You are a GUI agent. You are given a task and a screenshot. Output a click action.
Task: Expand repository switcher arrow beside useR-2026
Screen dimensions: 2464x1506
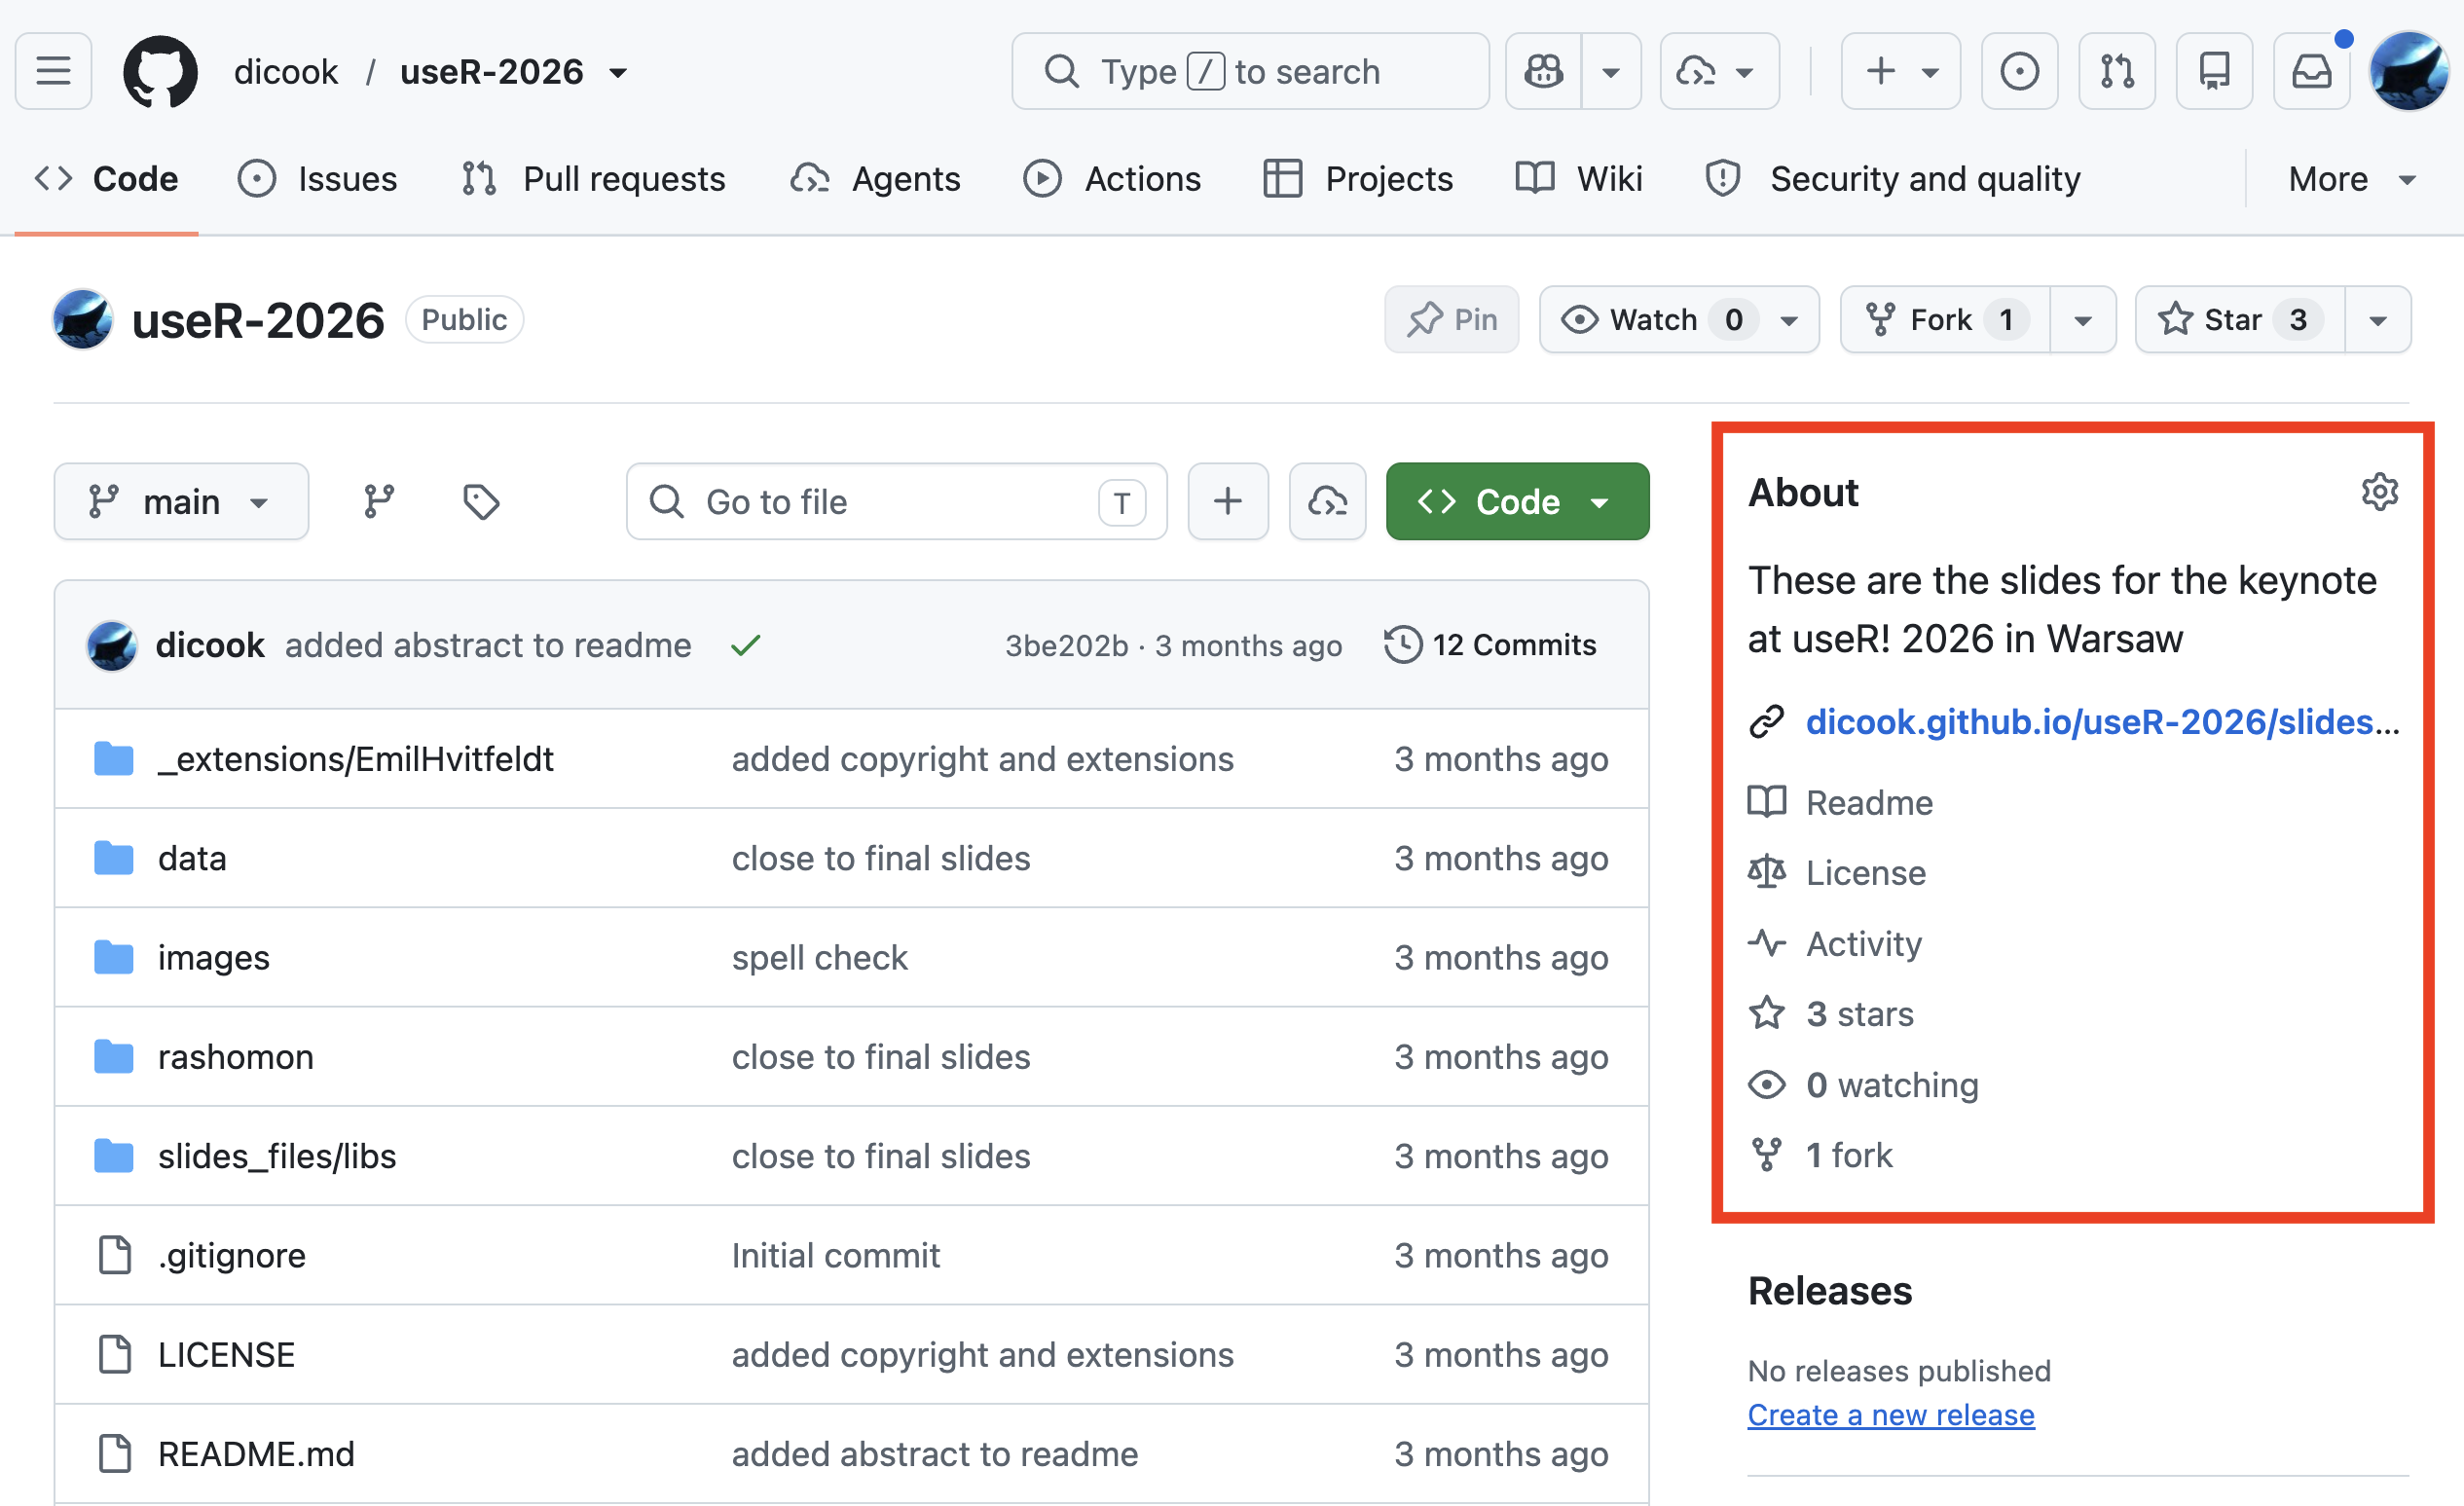point(619,72)
